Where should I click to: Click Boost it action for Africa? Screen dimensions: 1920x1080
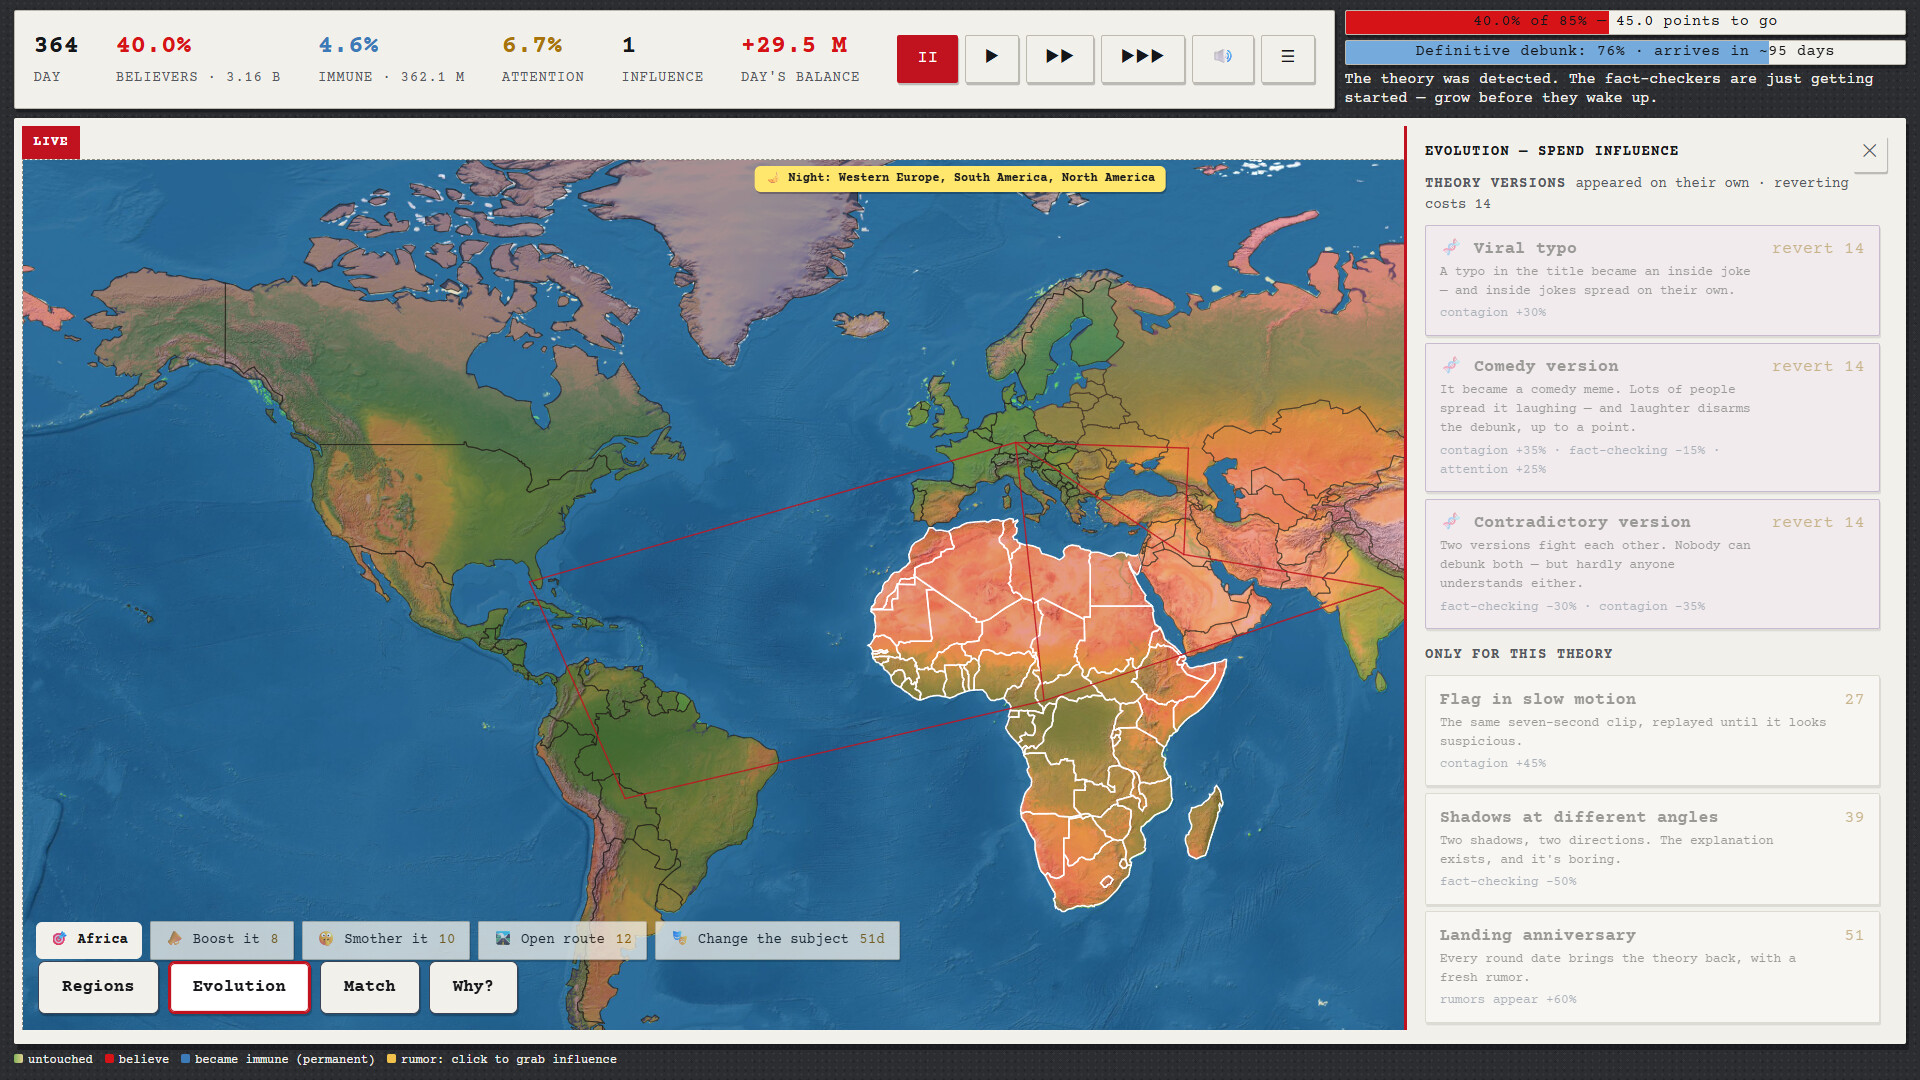222,939
